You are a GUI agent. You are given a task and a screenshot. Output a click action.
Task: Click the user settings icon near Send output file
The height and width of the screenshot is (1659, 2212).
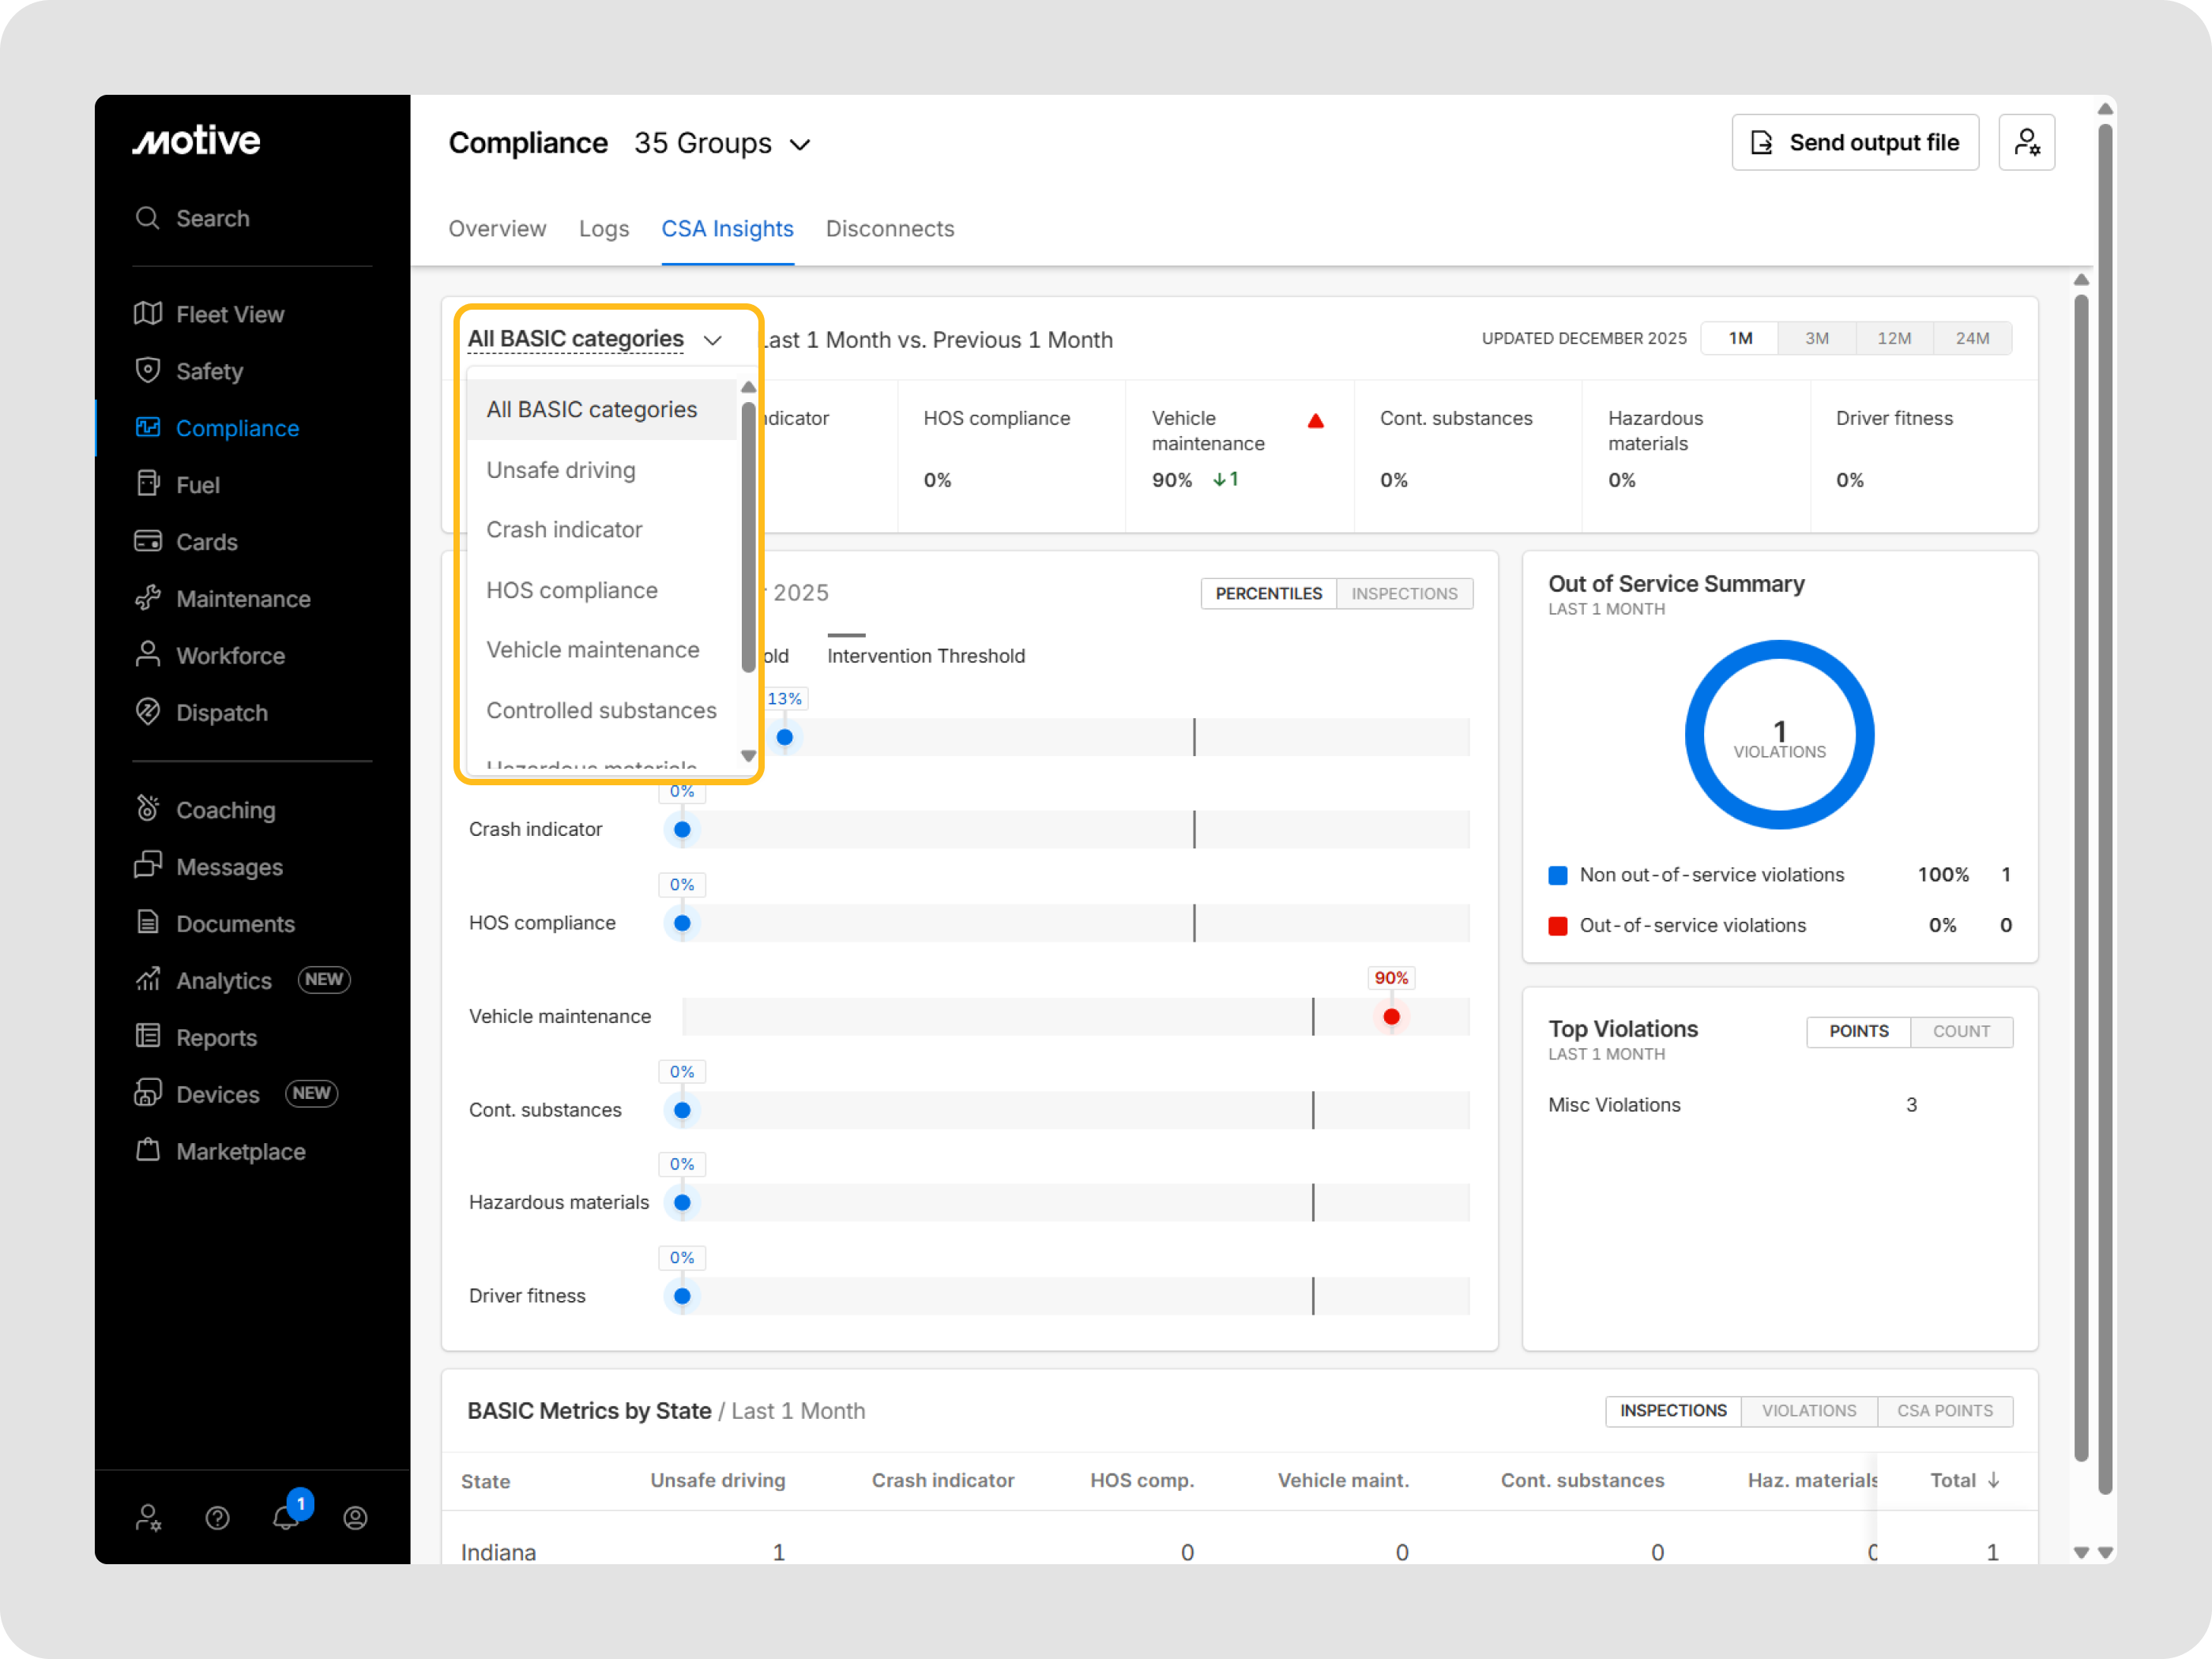(2026, 143)
